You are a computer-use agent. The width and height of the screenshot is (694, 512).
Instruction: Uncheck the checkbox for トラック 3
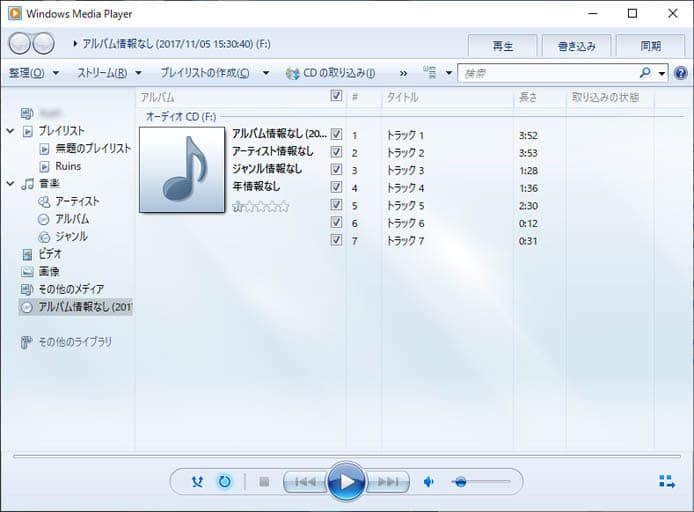coord(336,169)
